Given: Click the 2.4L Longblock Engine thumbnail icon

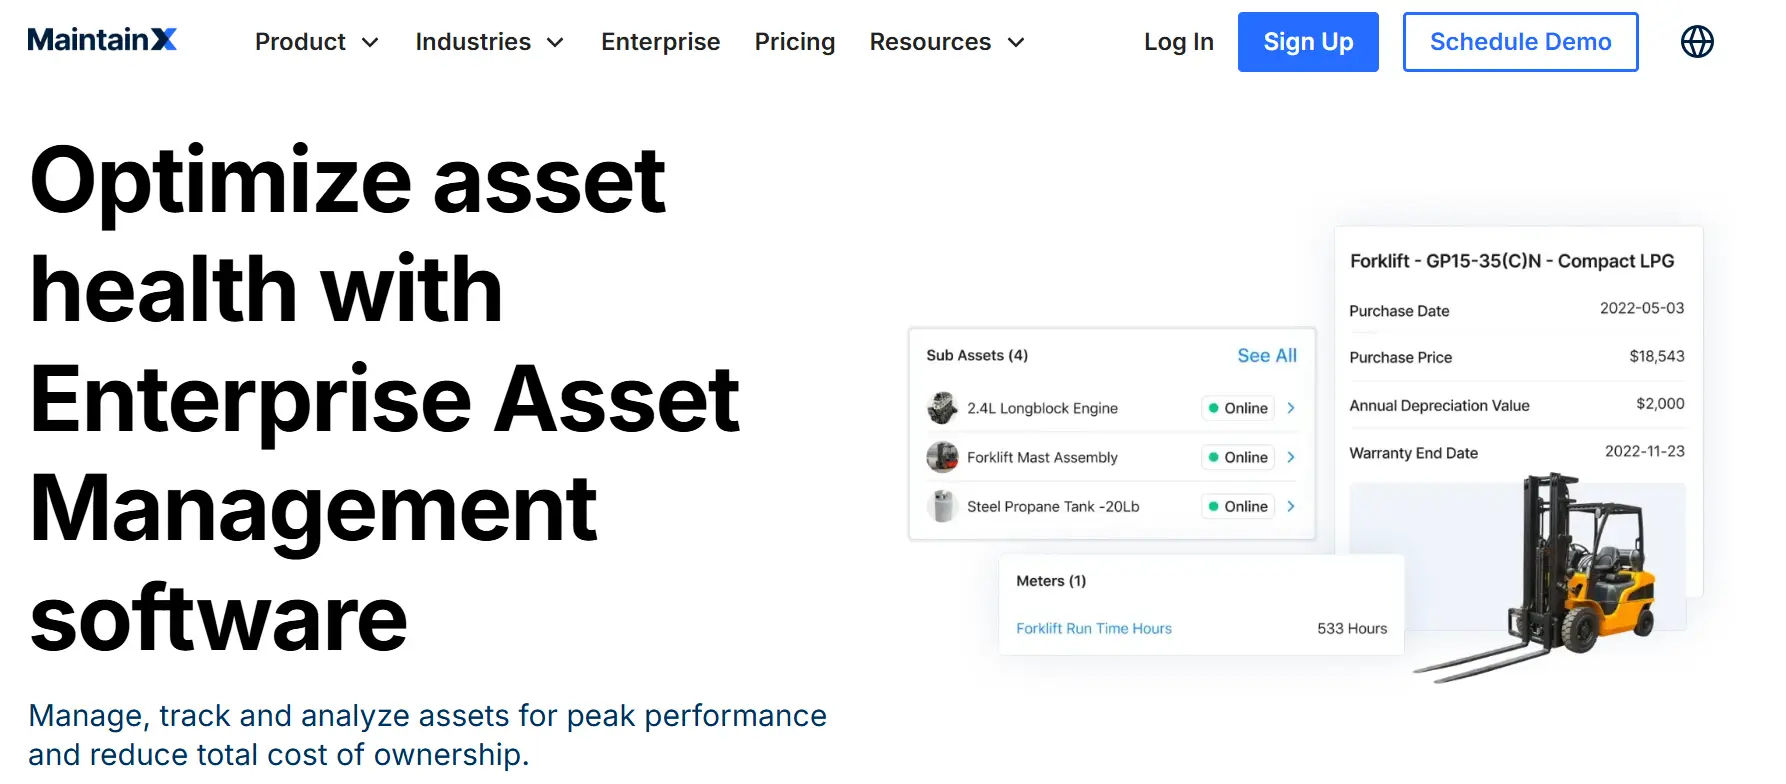Looking at the screenshot, I should tap(943, 408).
